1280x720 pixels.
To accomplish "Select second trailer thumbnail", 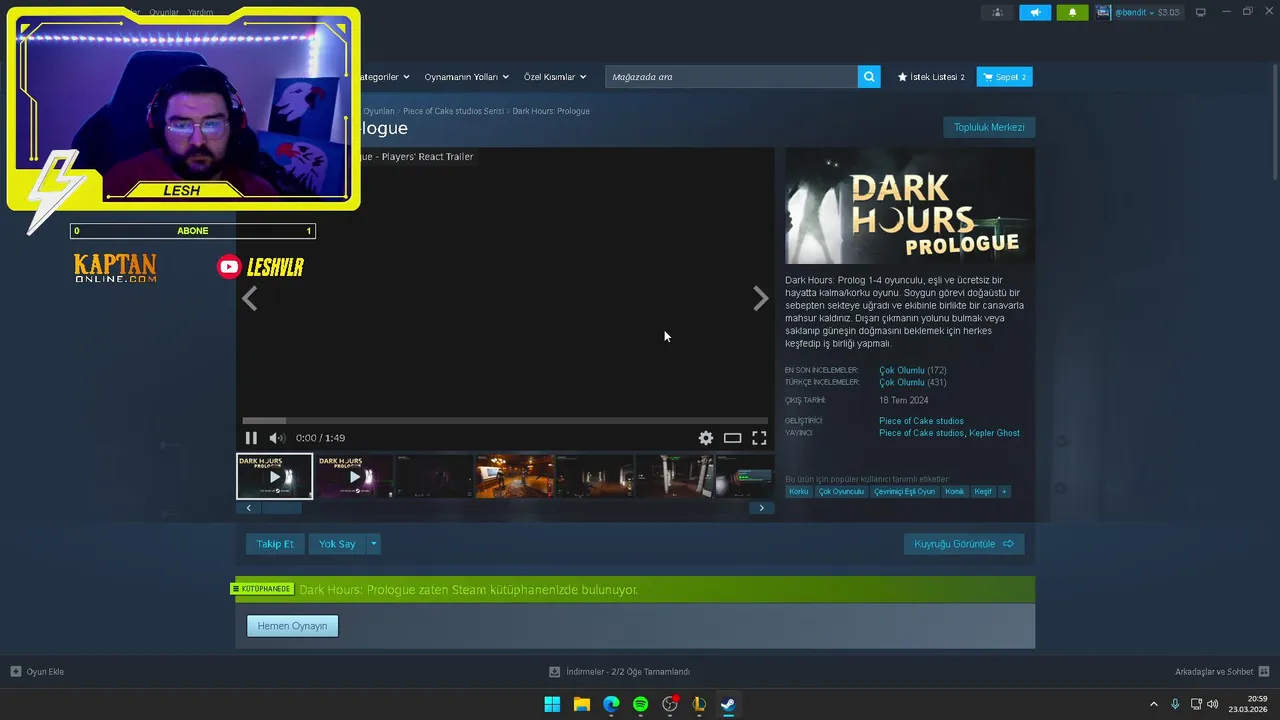I will point(354,476).
